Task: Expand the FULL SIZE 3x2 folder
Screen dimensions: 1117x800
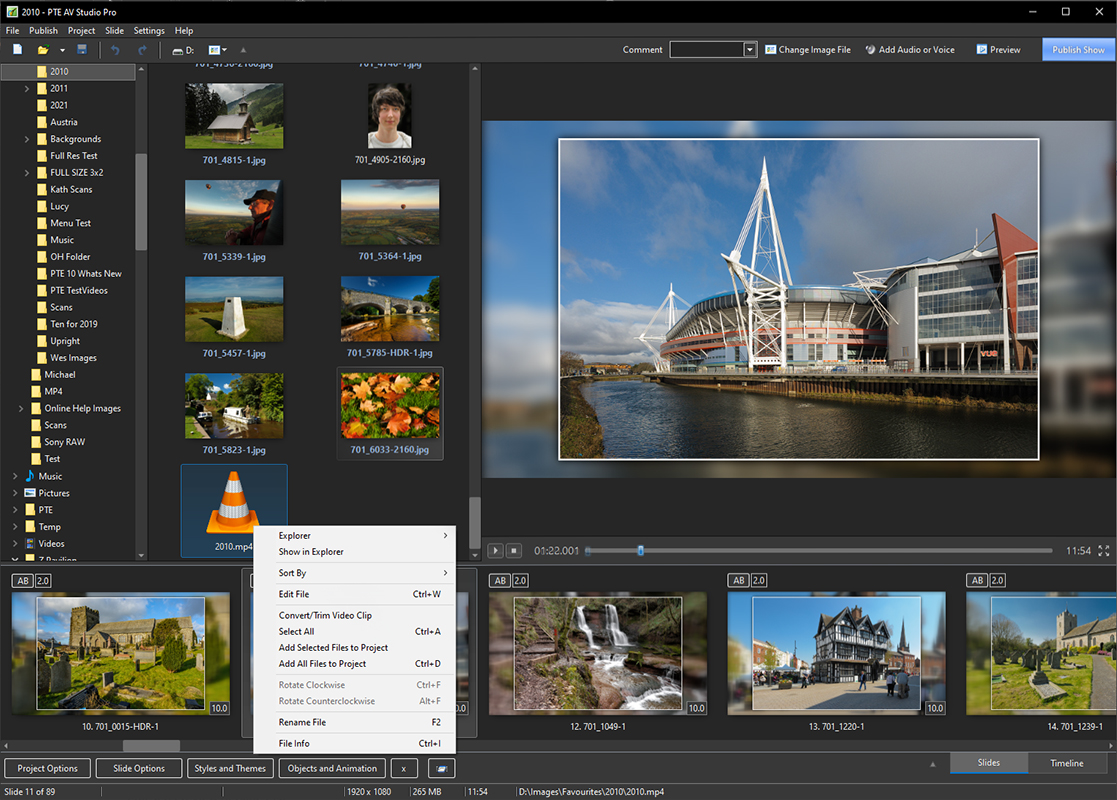Action: tap(27, 173)
